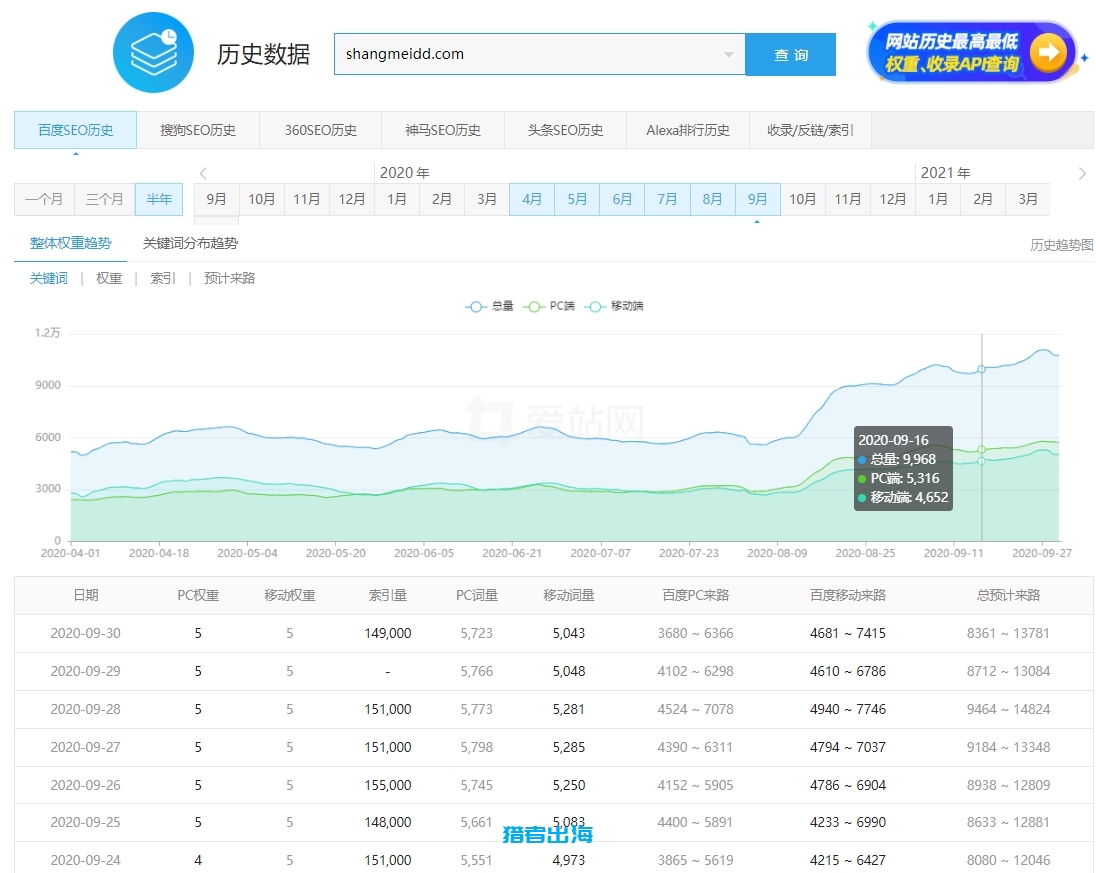Show the 预计来路 chart metric
1096x873 pixels.
[x=230, y=278]
